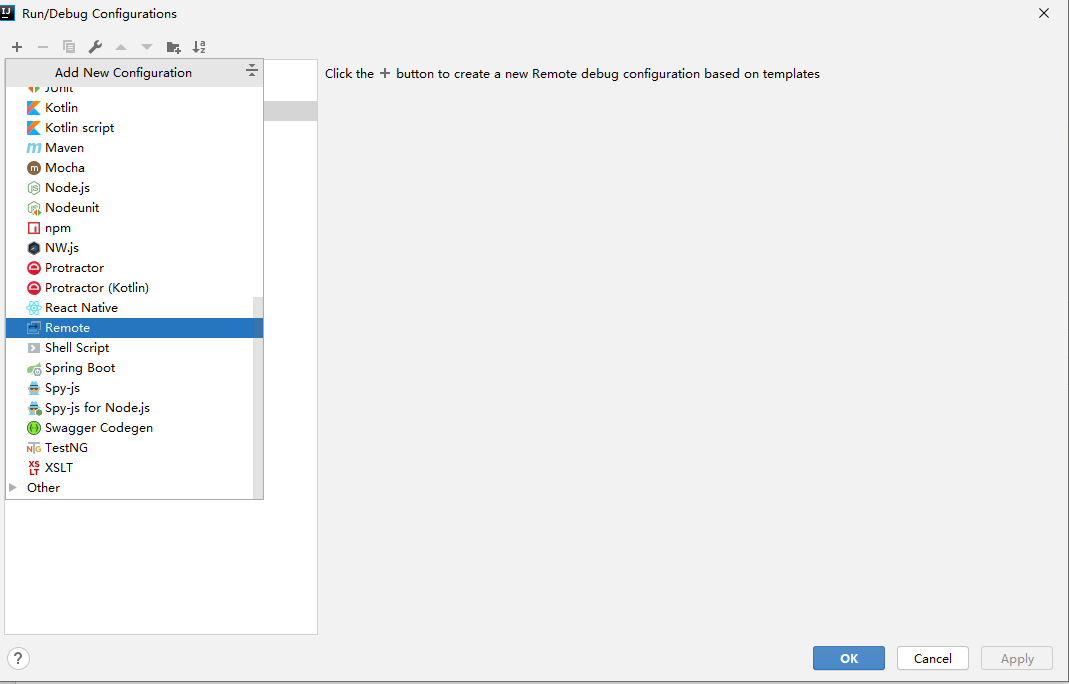This screenshot has width=1069, height=684.
Task: Select the Node.js configuration type
Action: click(x=134, y=188)
